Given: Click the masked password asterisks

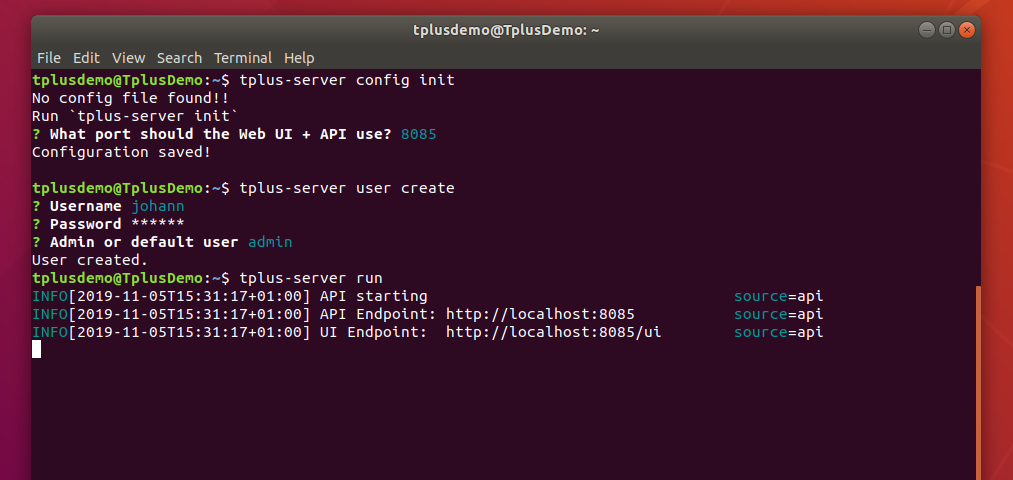Looking at the screenshot, I should pos(158,224).
